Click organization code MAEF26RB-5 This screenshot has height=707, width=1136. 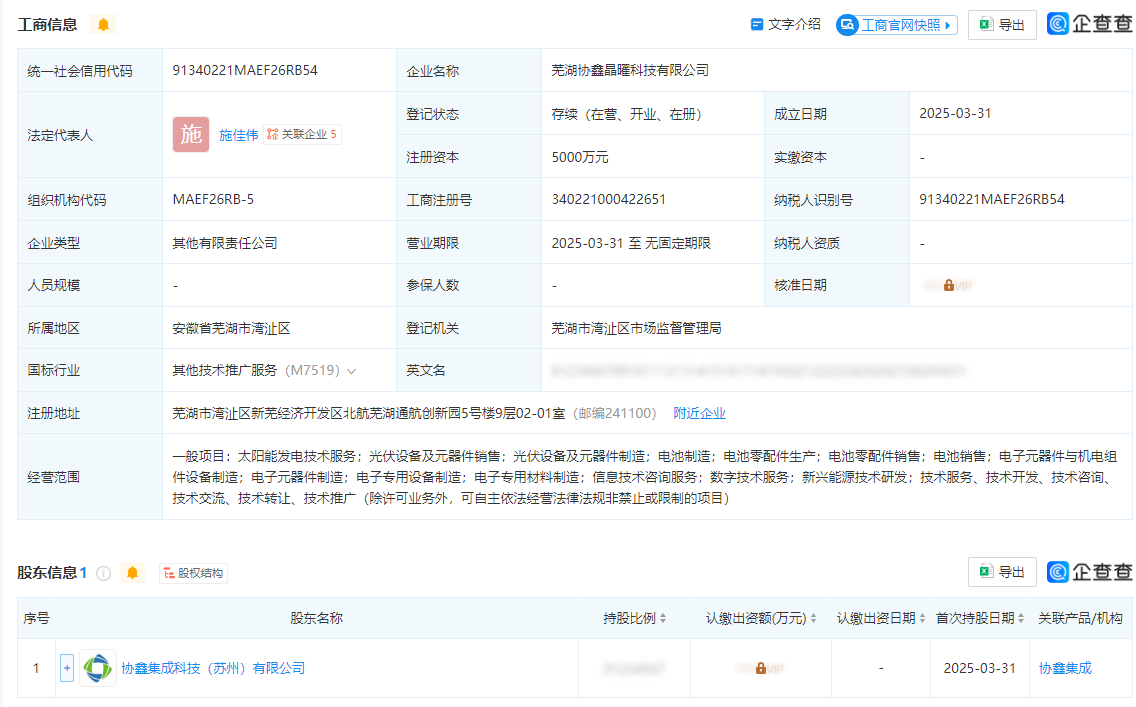pos(213,200)
